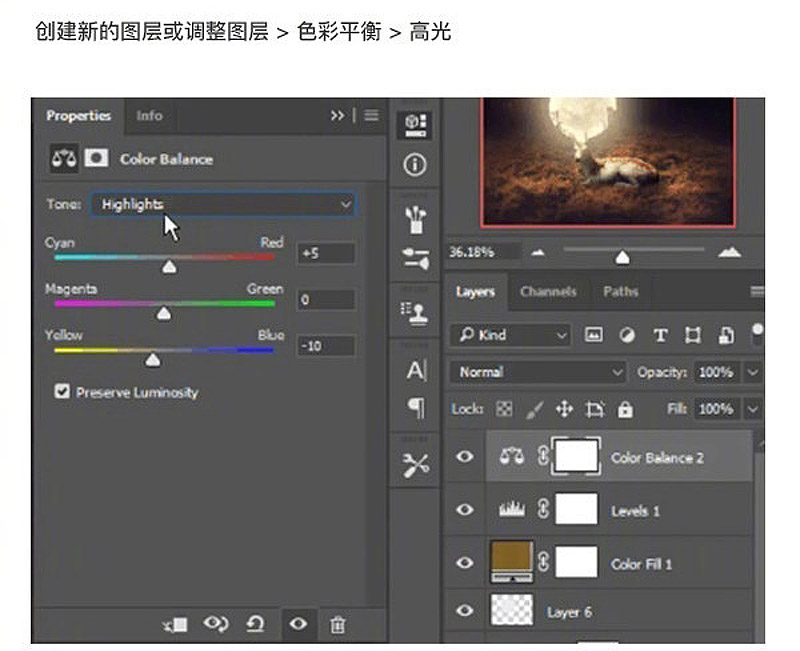
Task: Filter layers by type layers
Action: (x=660, y=335)
